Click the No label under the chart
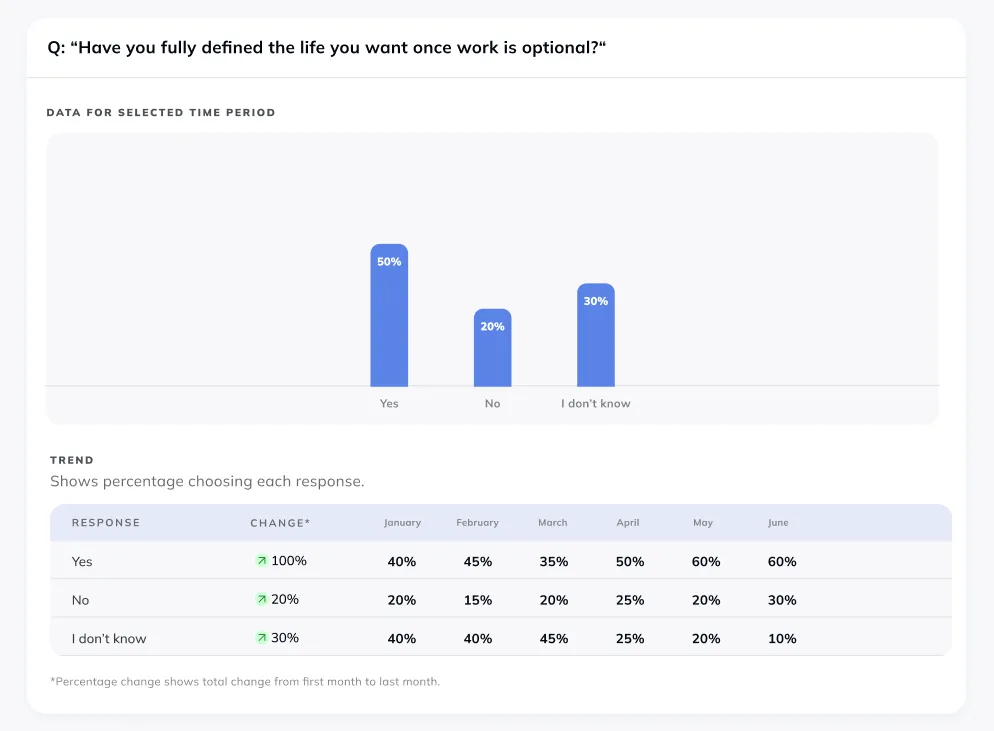This screenshot has width=994, height=731. (492, 404)
